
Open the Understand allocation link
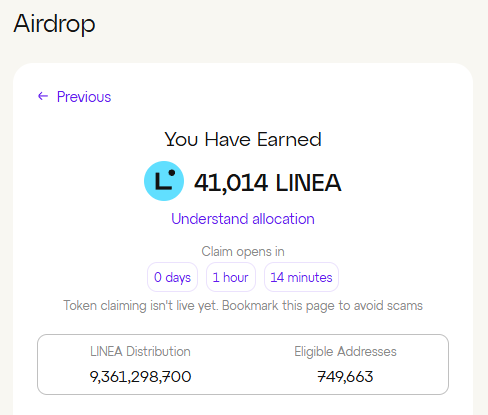point(243,219)
